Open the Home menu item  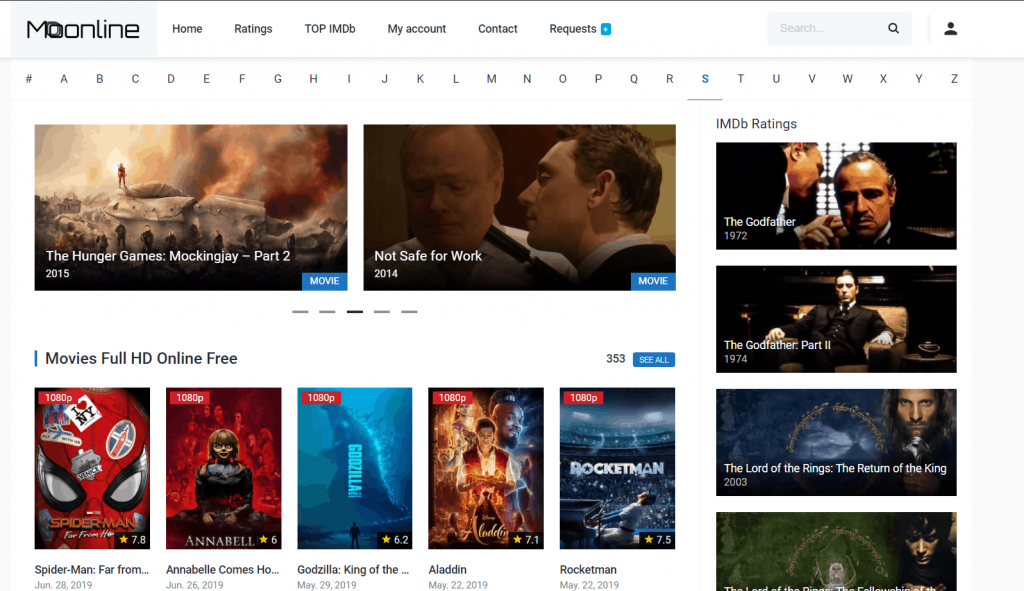pos(187,29)
